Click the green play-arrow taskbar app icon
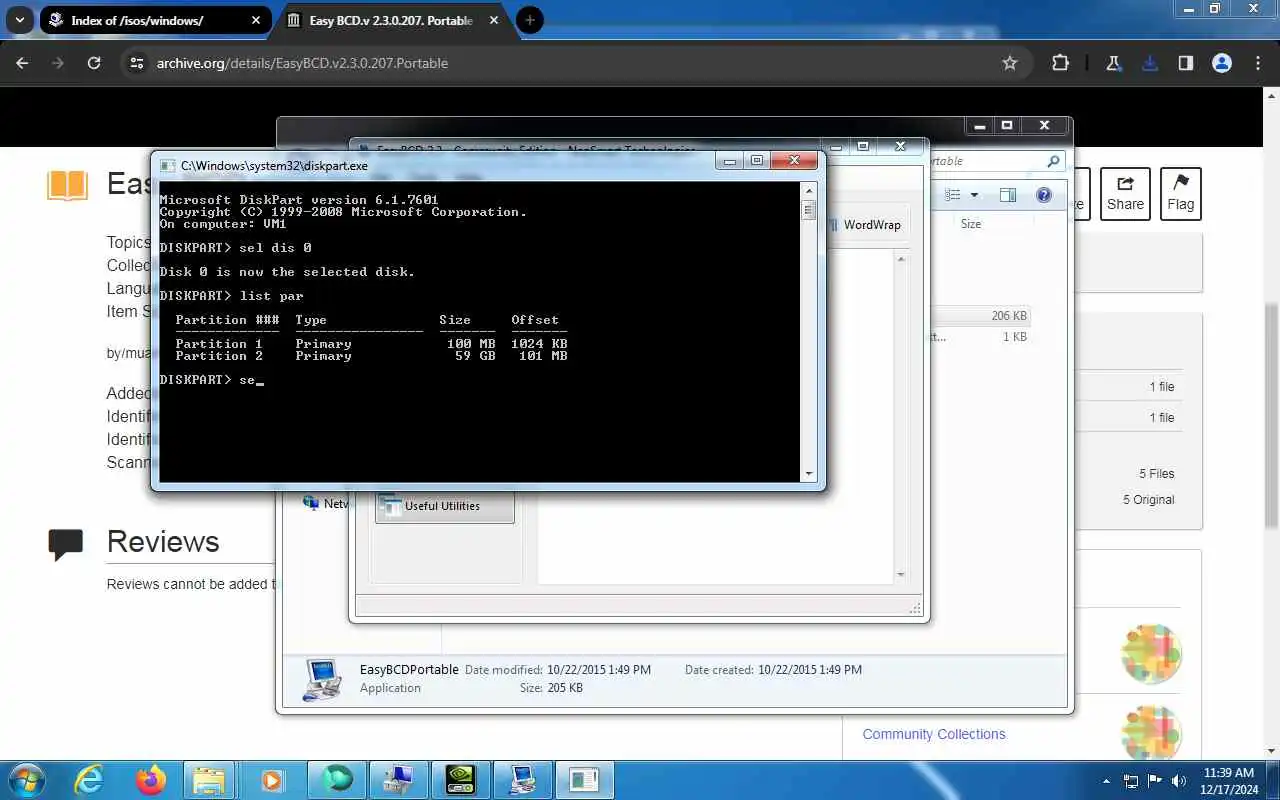1280x800 pixels. pos(335,780)
